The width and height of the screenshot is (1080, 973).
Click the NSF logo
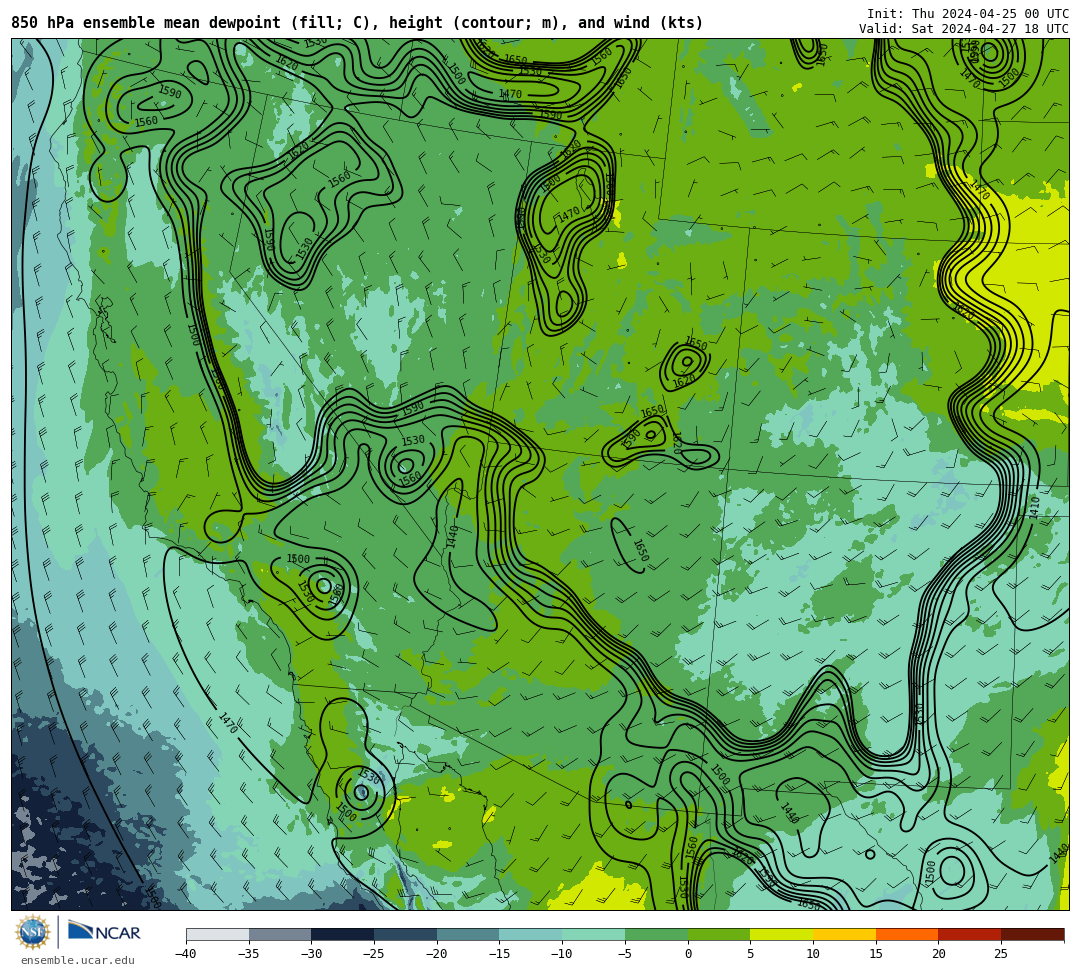[32, 932]
